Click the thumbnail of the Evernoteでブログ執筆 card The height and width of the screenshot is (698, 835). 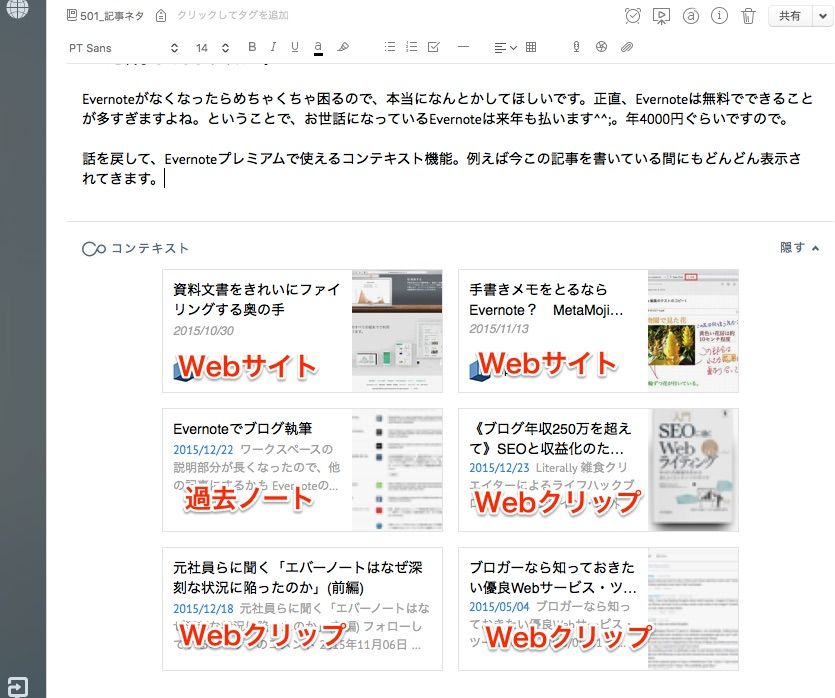pyautogui.click(x=397, y=470)
